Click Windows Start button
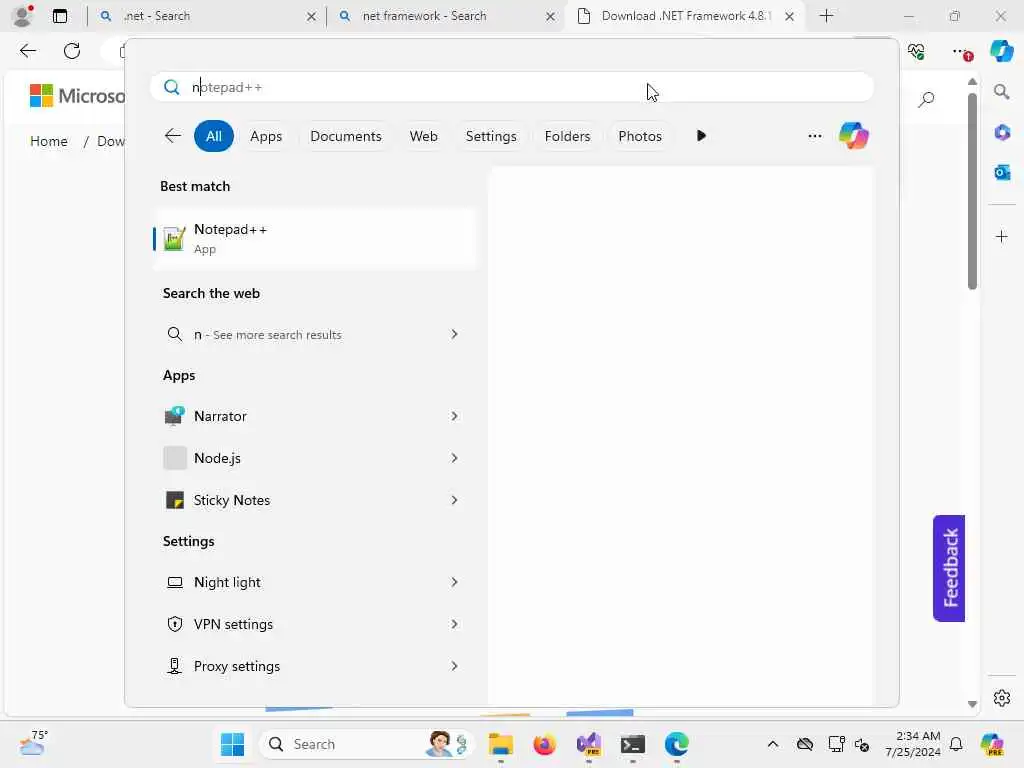 232,744
